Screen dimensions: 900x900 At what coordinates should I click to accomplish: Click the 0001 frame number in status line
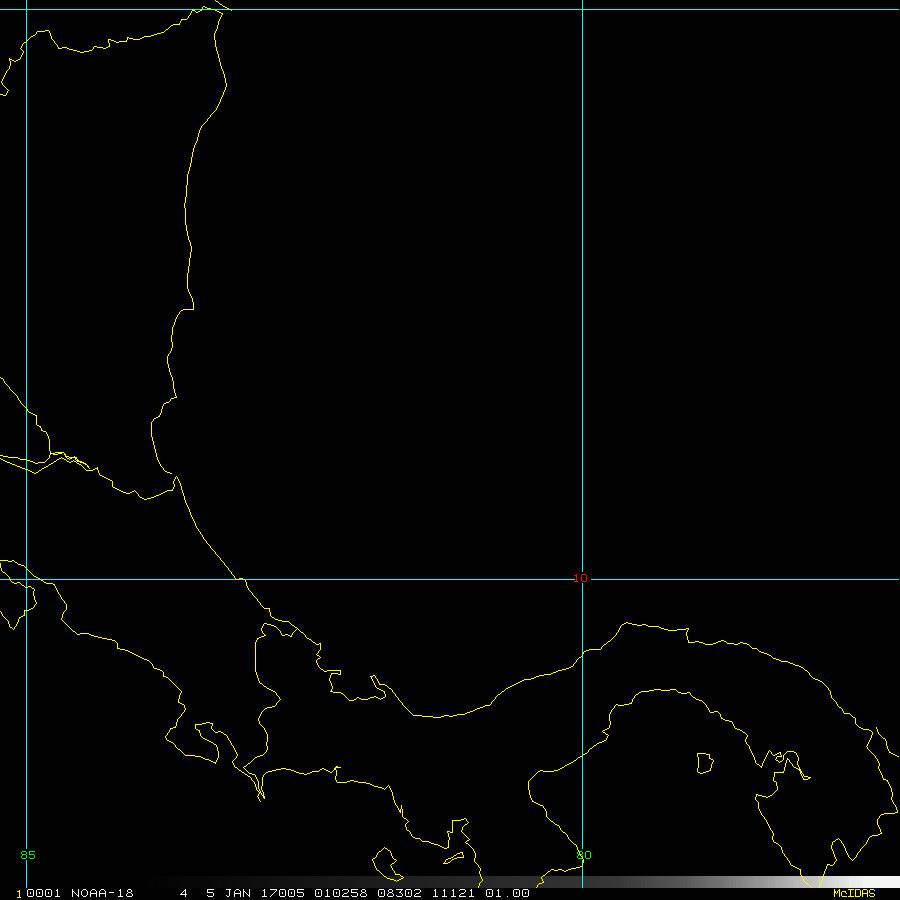click(43, 893)
